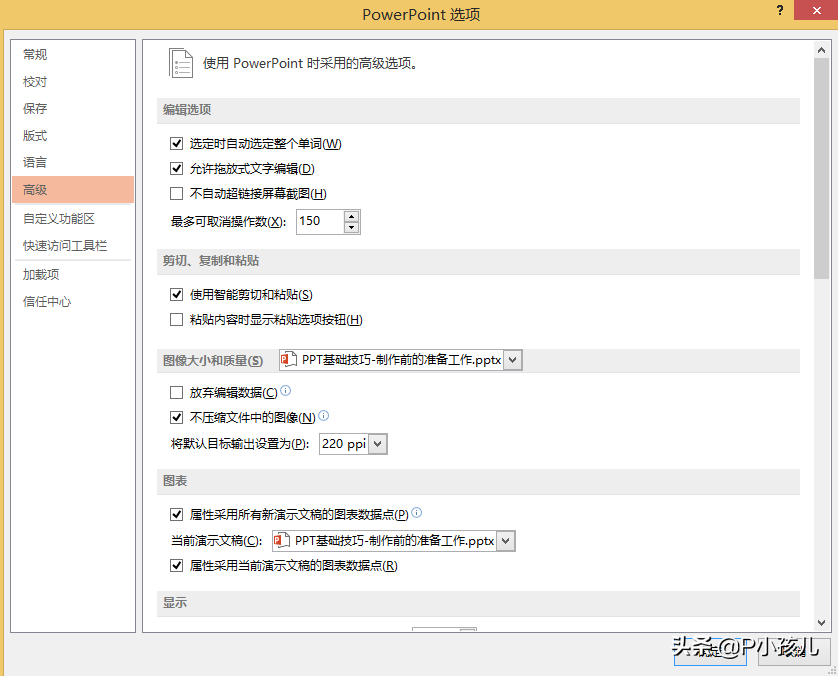
Task: Enable 不自动超链接屏幕截图 checkbox
Action: pos(176,193)
